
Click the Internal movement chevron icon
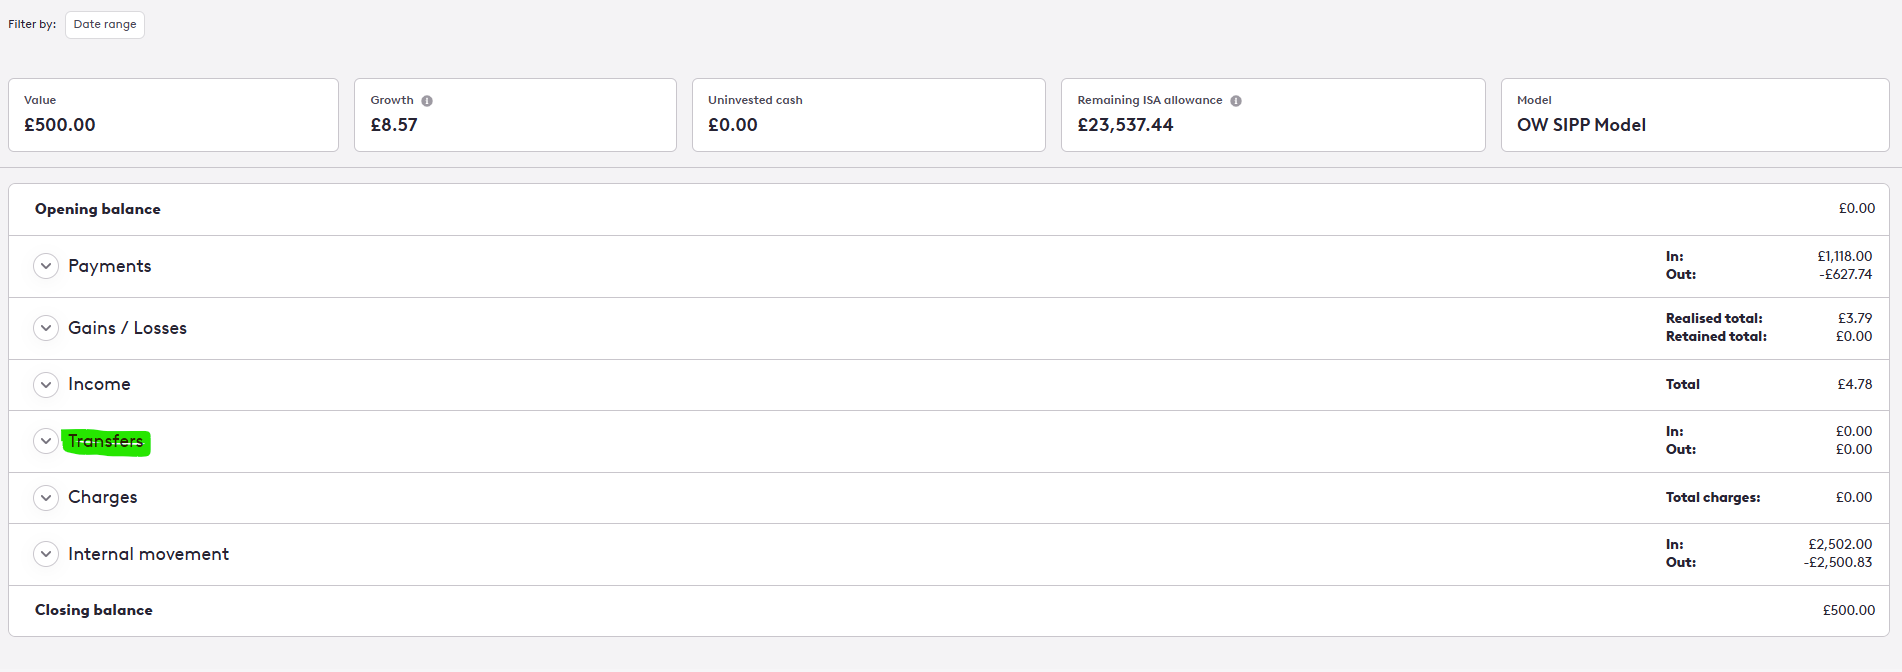point(46,554)
